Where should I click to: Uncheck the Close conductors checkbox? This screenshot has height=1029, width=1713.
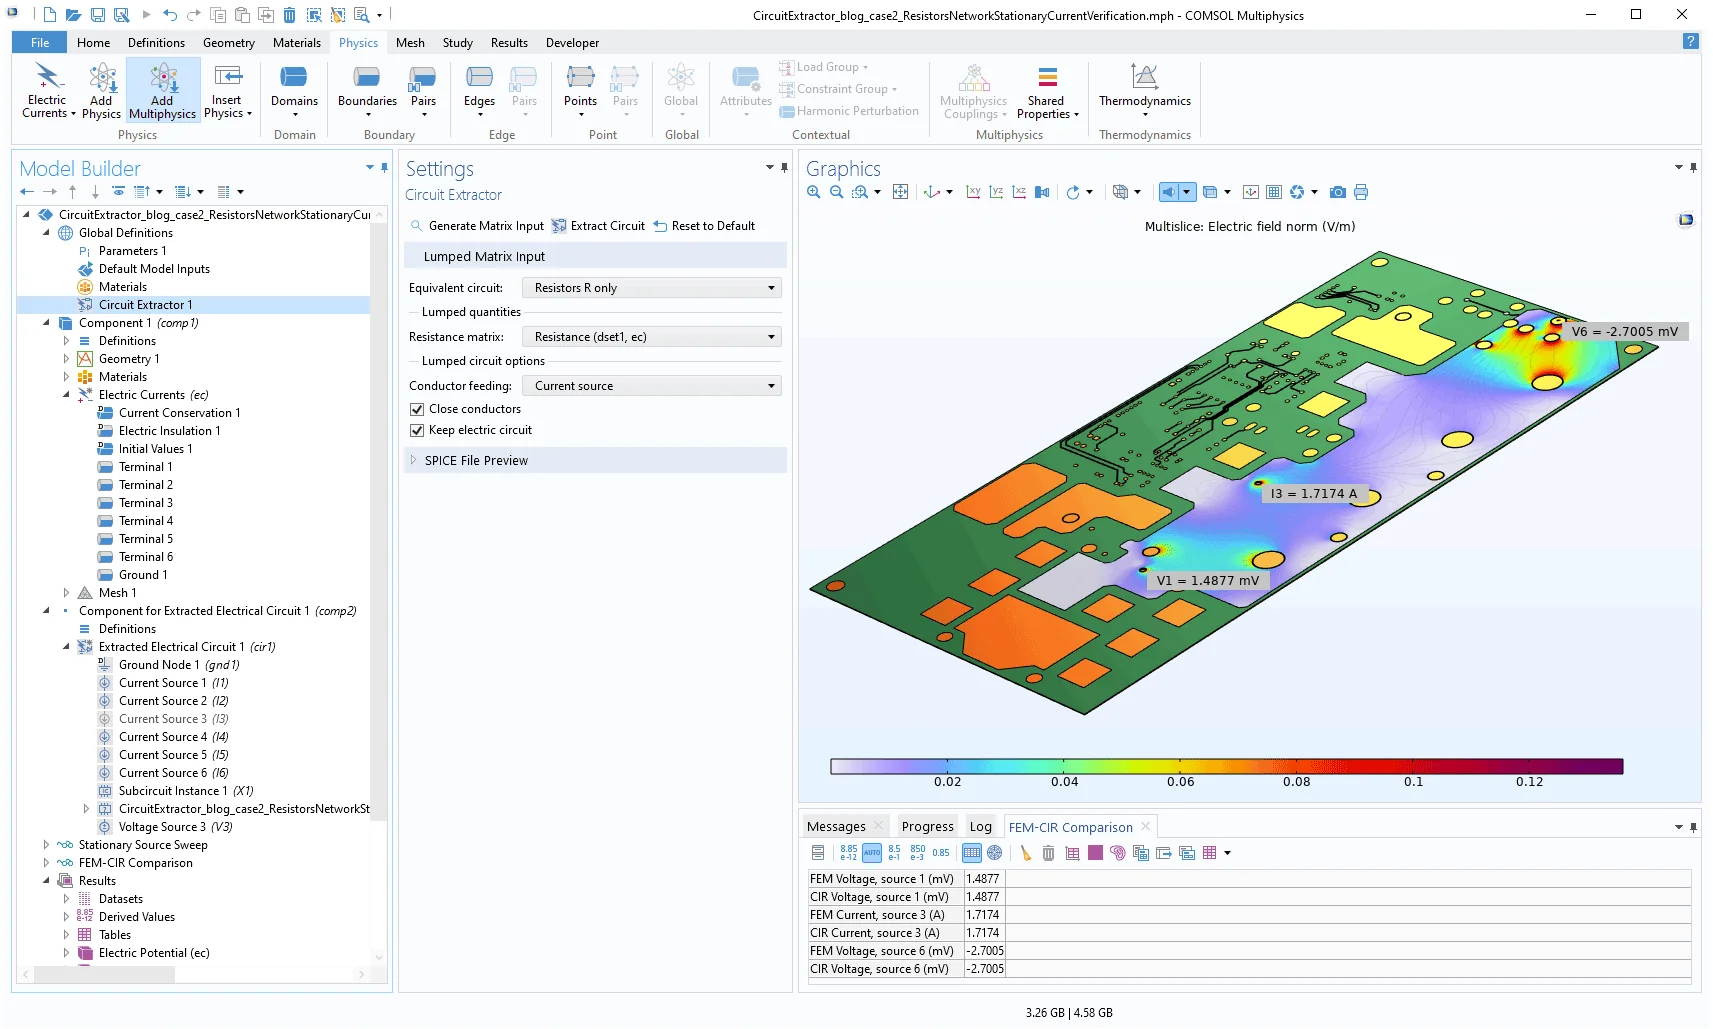[417, 409]
